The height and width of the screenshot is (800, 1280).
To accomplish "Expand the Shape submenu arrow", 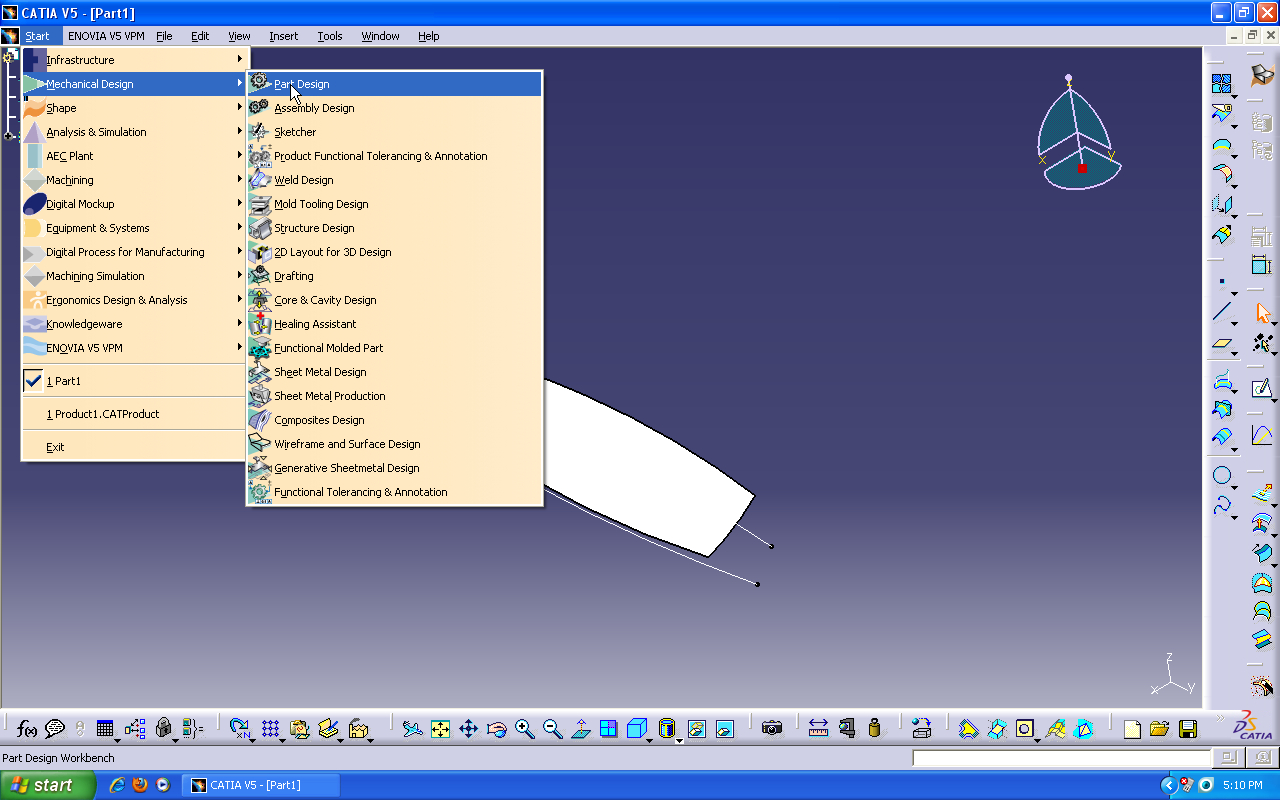I will [240, 108].
